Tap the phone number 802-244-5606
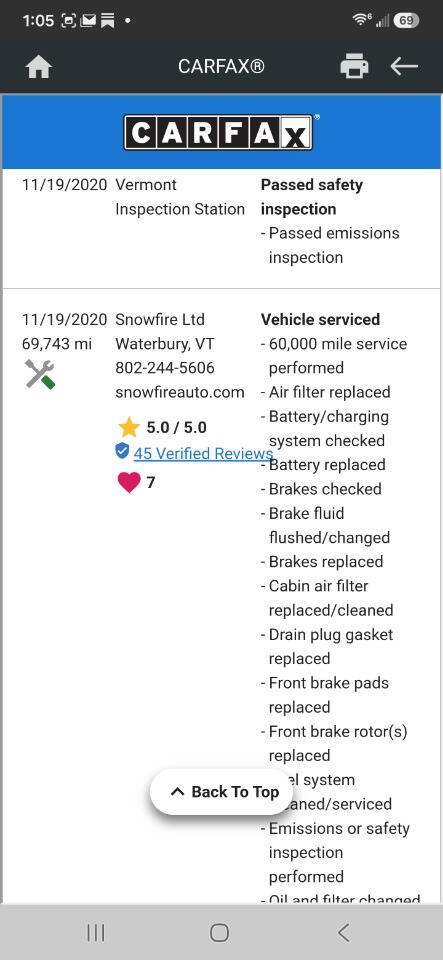 pos(165,368)
